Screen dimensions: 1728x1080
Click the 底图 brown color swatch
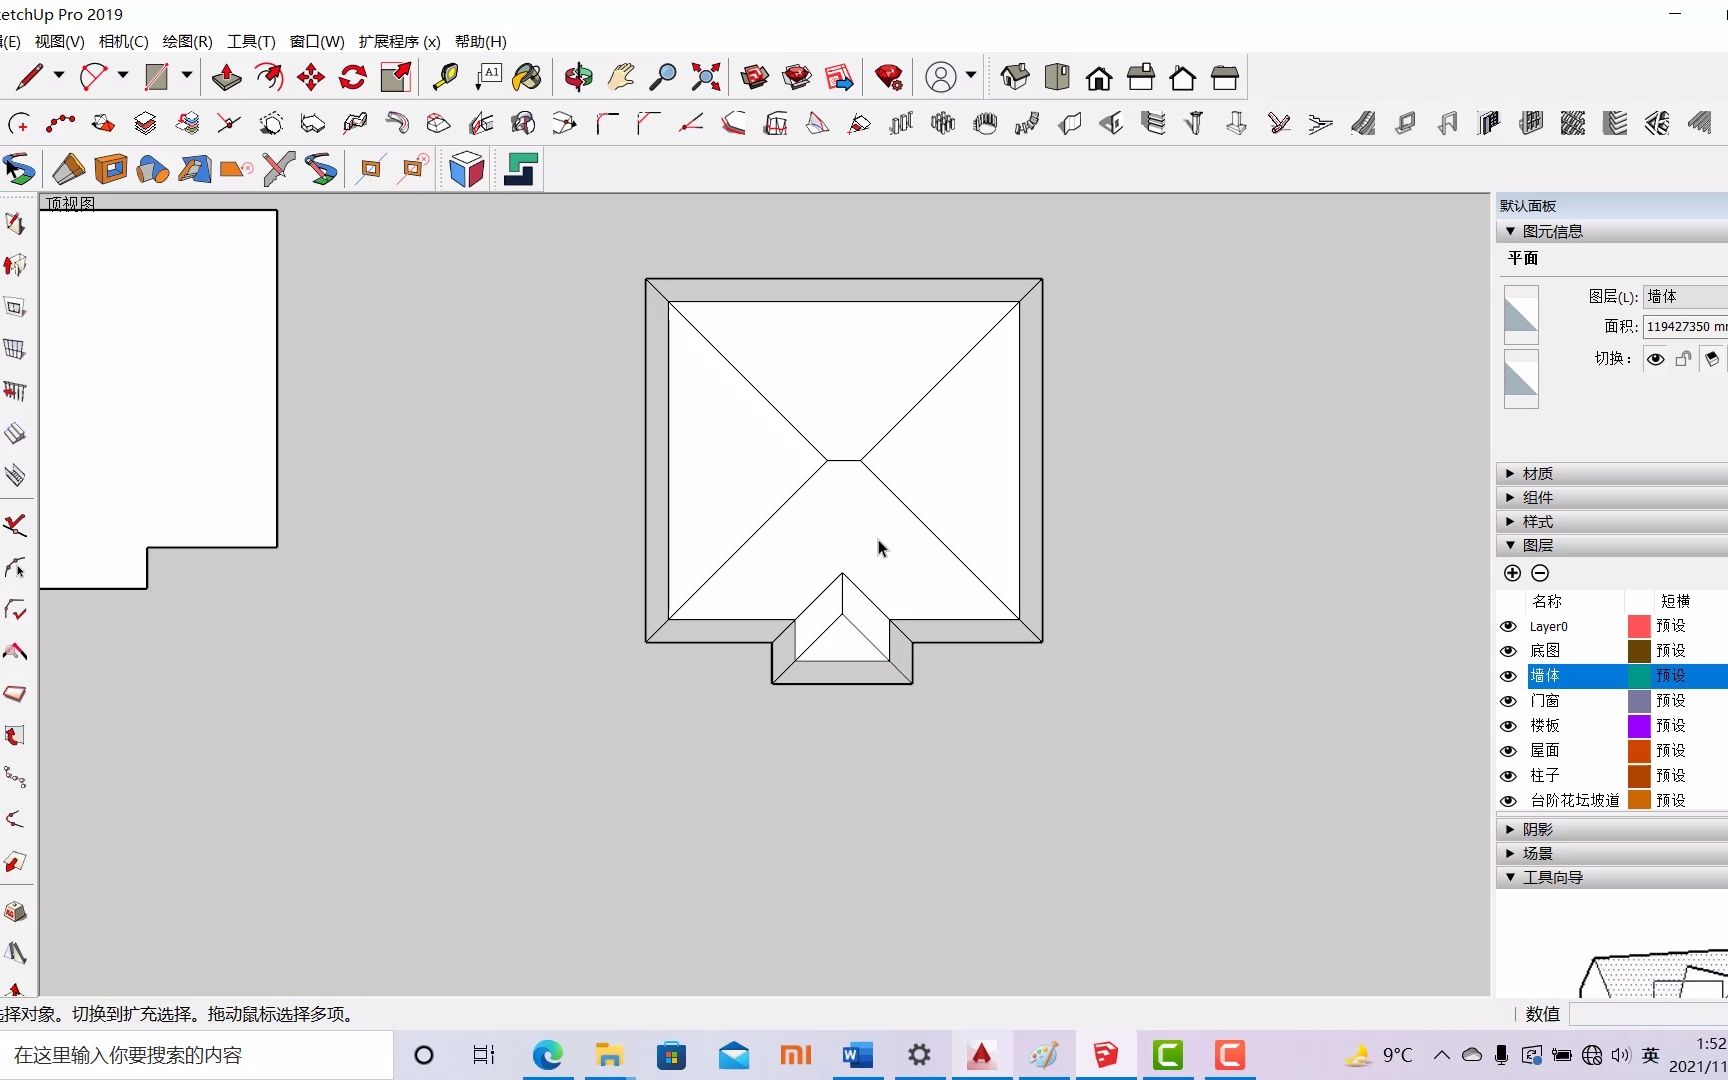[1639, 651]
